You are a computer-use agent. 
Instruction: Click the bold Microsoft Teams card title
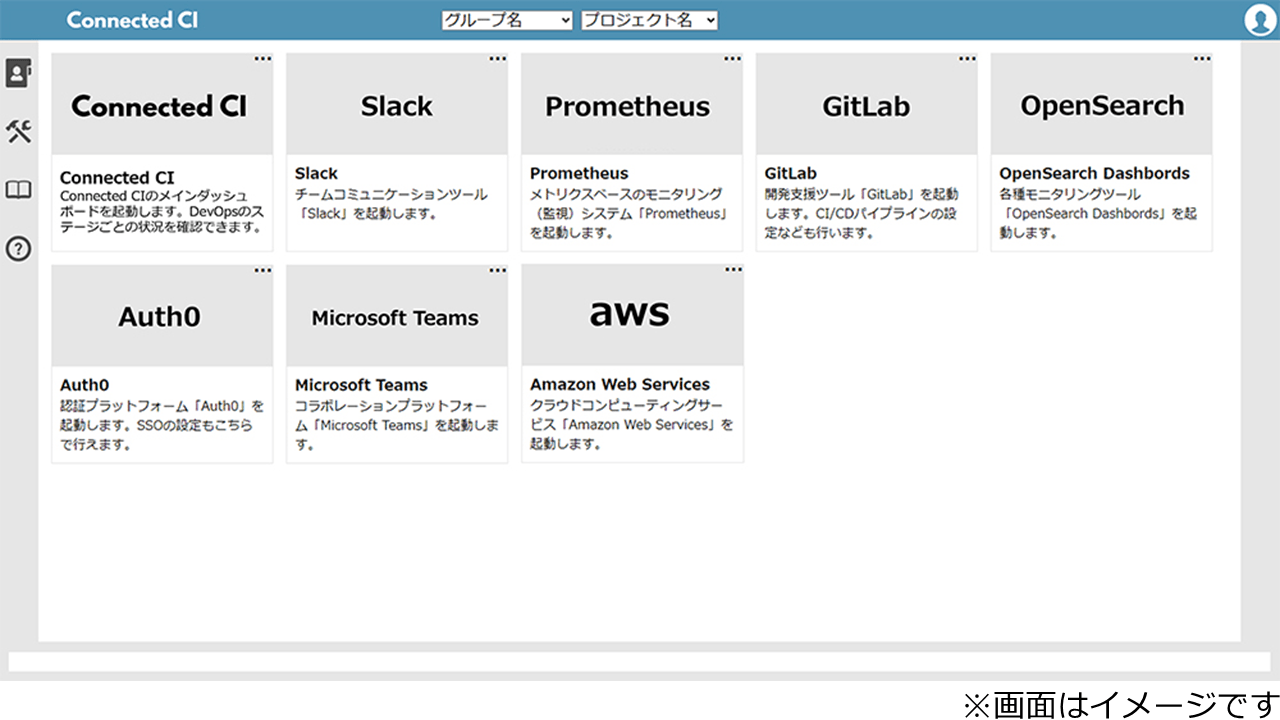[x=361, y=385]
